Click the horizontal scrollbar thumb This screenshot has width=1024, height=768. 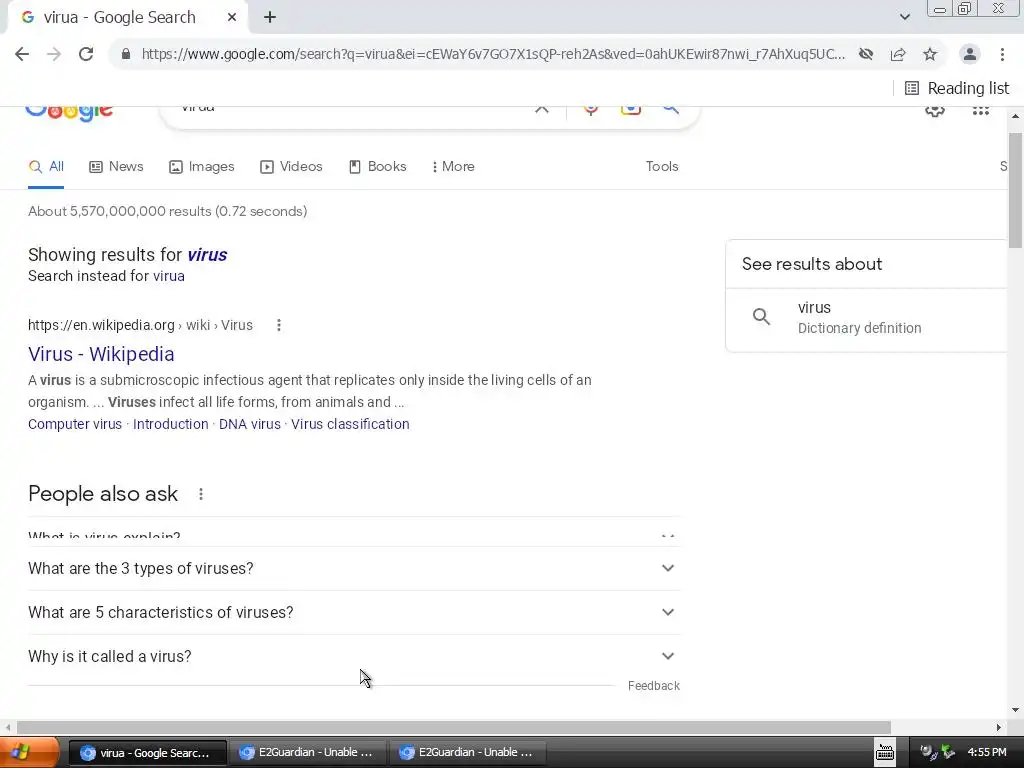coord(454,728)
